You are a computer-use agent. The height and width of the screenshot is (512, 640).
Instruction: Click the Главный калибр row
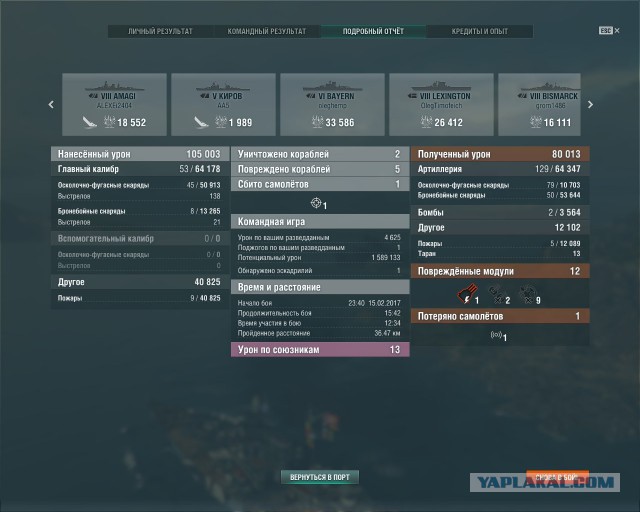tap(140, 169)
